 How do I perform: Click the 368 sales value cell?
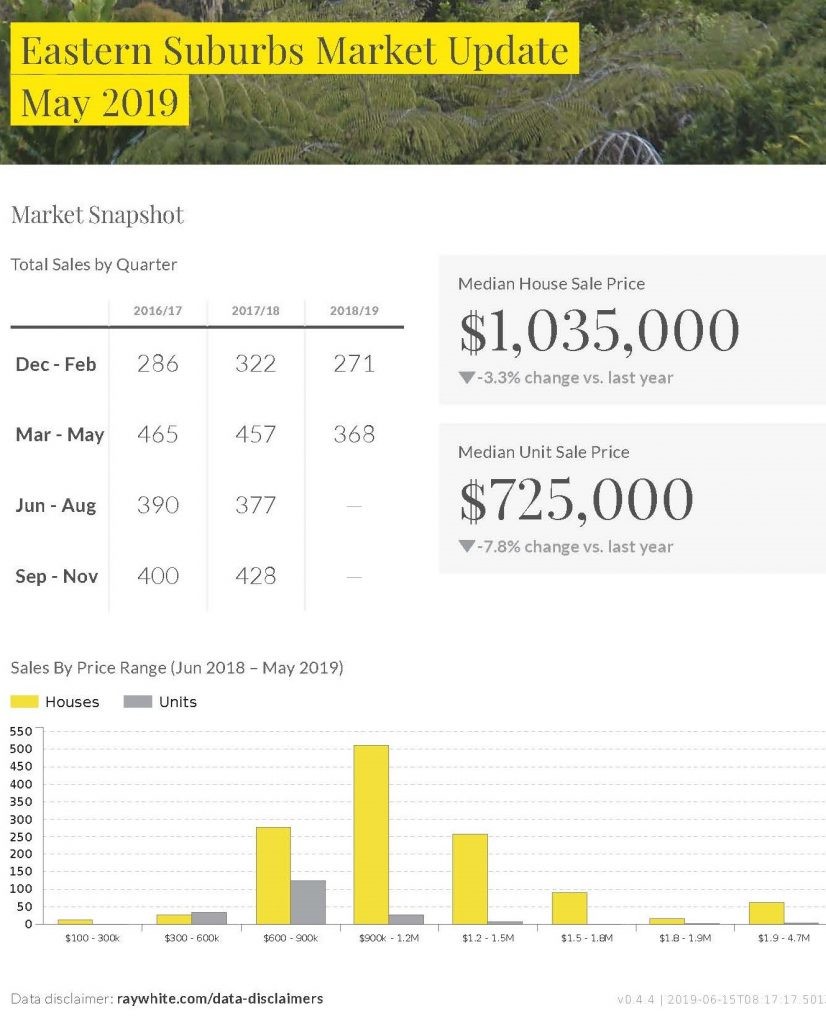[x=354, y=435]
